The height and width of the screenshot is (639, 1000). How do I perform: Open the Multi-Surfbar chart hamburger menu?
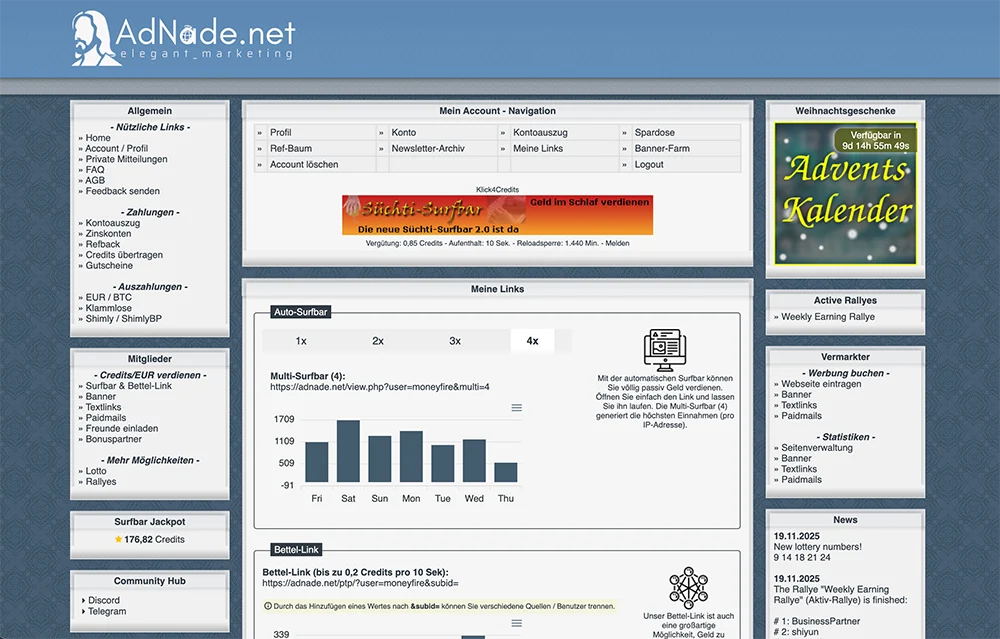coord(516,408)
